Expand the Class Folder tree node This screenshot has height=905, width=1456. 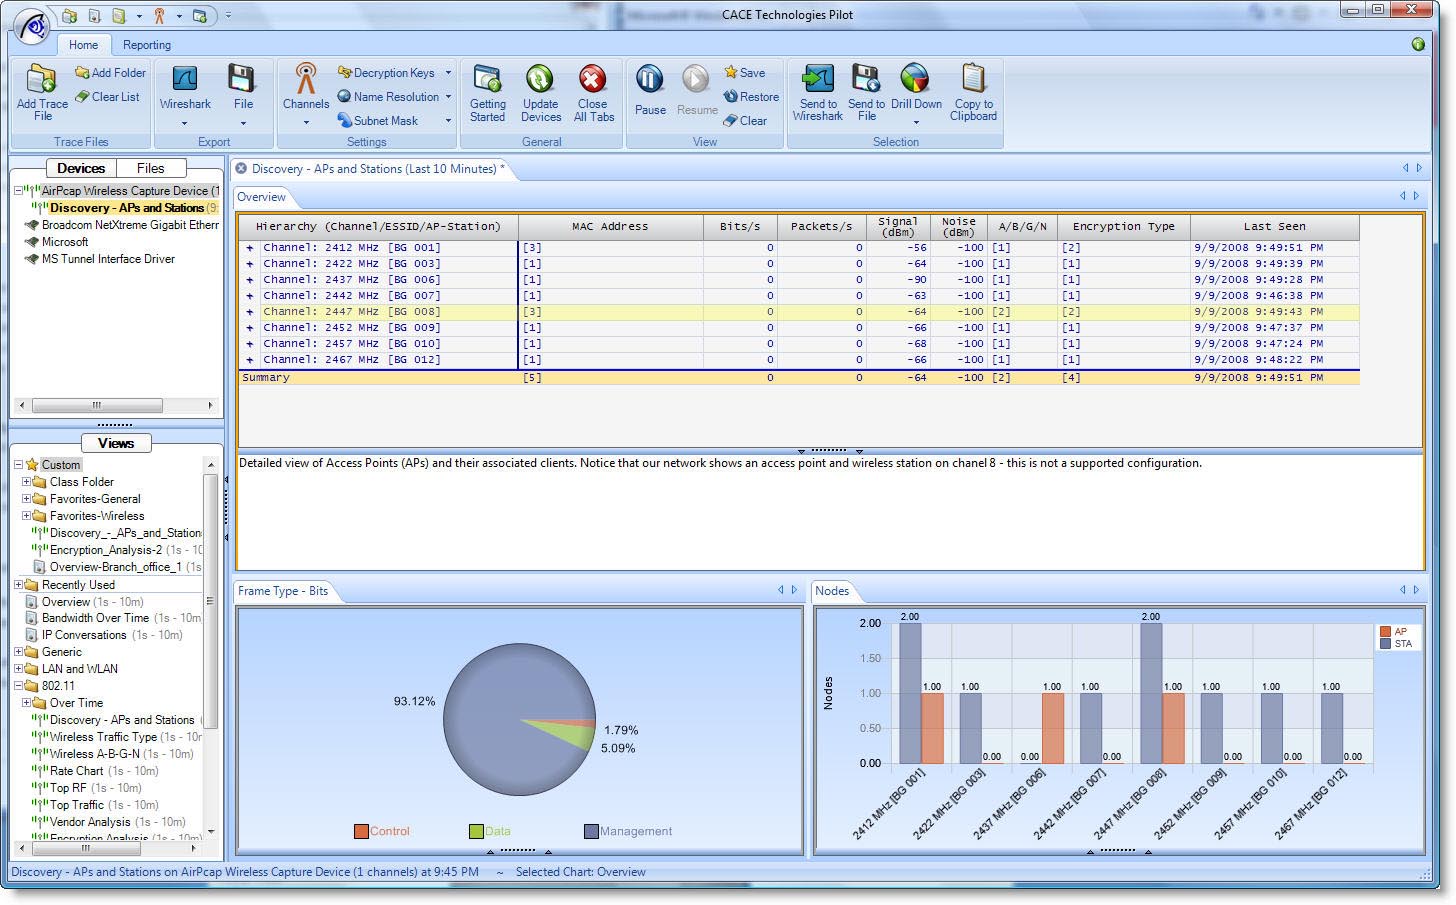coord(27,482)
